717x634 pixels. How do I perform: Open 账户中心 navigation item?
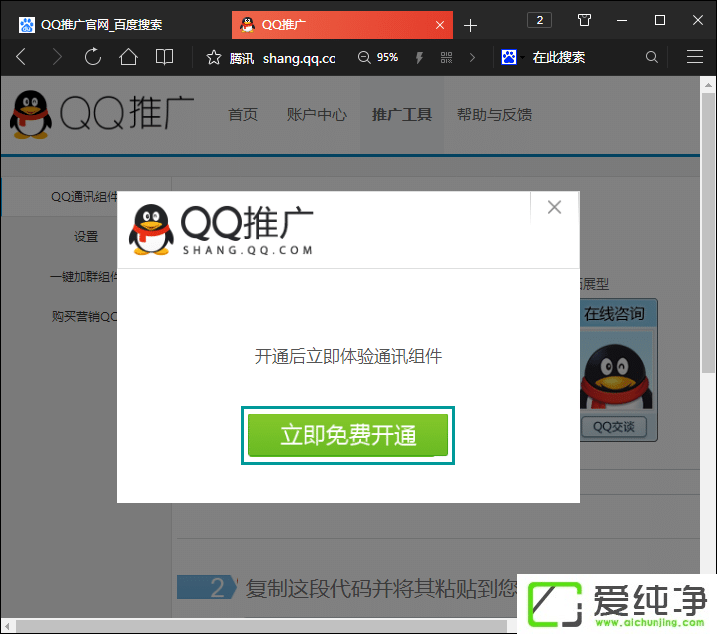[x=316, y=115]
